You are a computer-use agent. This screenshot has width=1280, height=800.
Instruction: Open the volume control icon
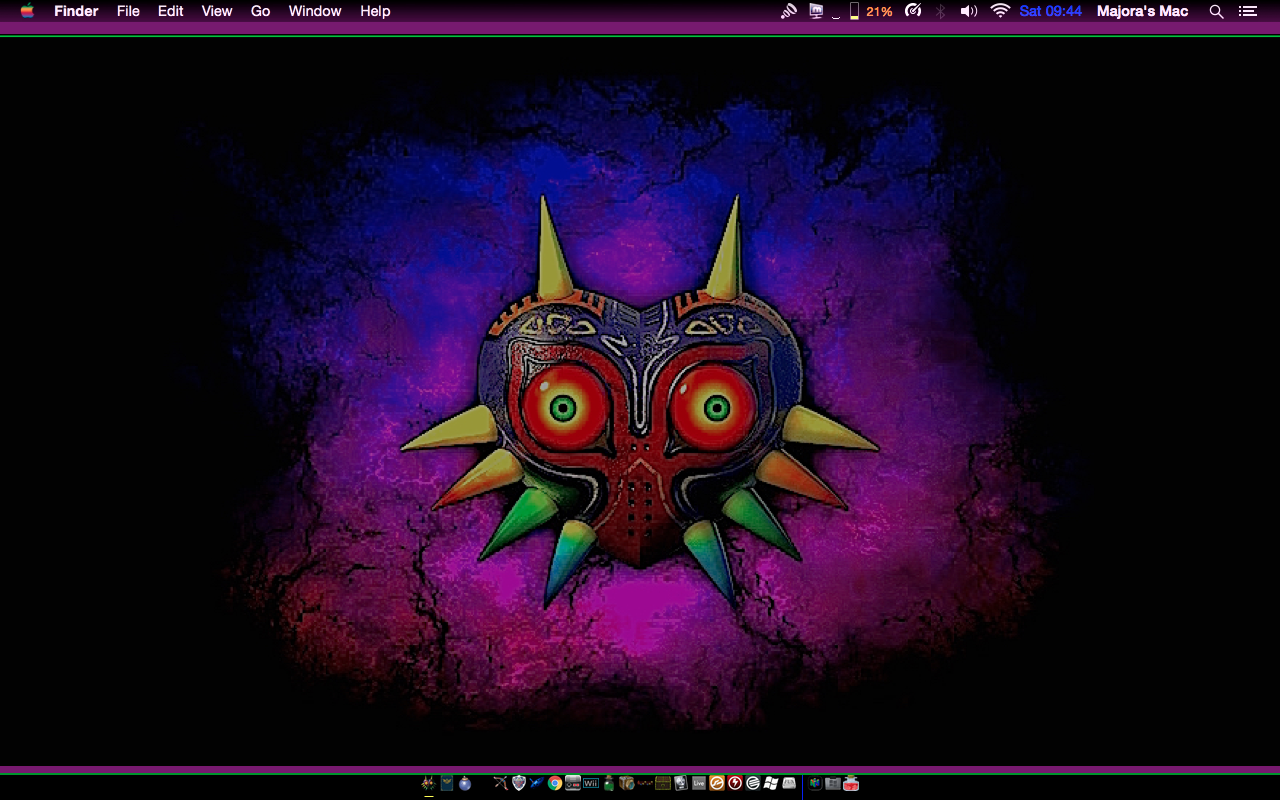point(968,11)
